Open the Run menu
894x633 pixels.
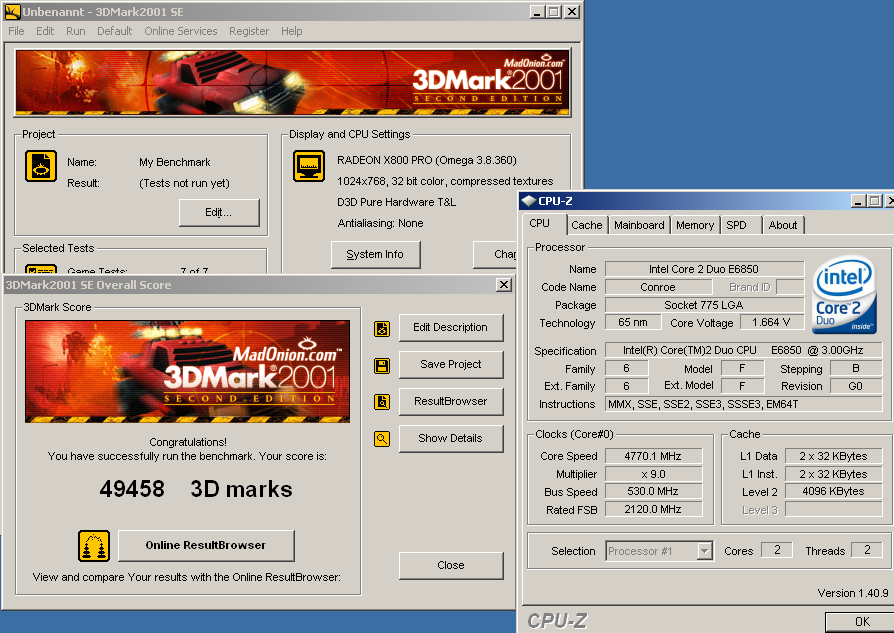pyautogui.click(x=75, y=31)
